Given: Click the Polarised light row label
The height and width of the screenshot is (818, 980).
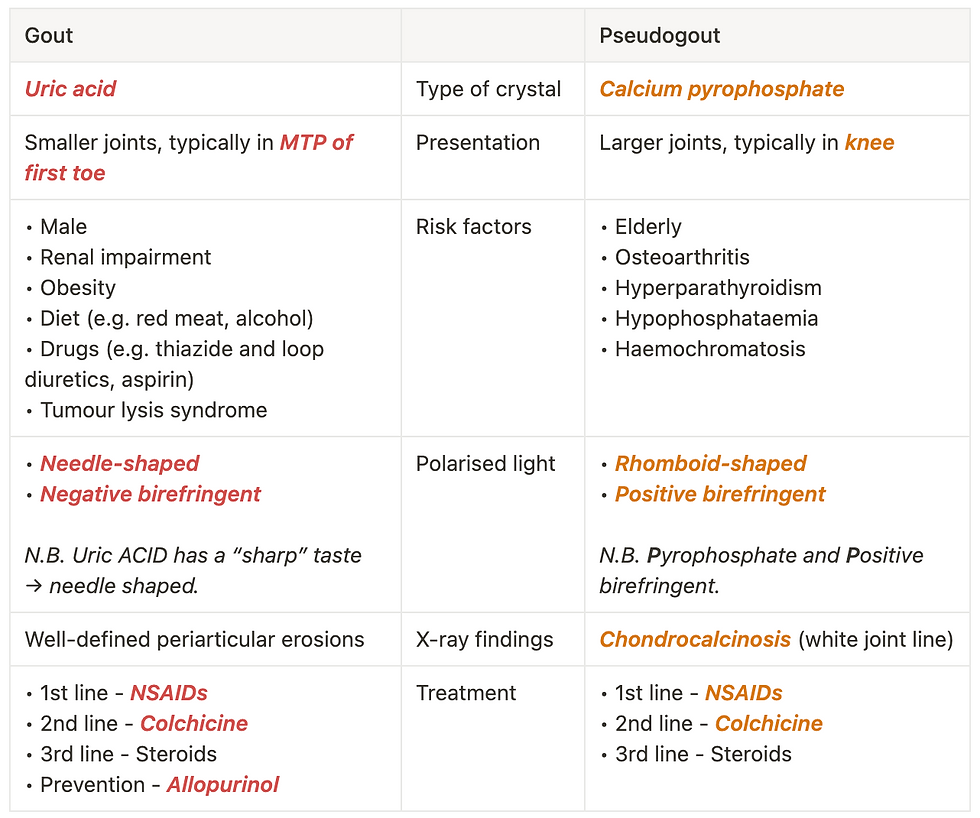Looking at the screenshot, I should click(x=485, y=464).
